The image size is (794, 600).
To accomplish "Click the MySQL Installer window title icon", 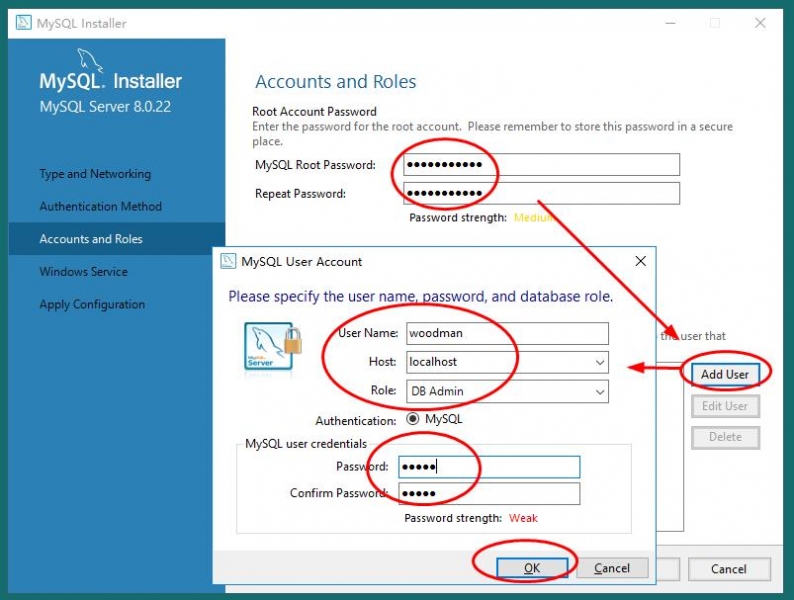I will tap(23, 23).
